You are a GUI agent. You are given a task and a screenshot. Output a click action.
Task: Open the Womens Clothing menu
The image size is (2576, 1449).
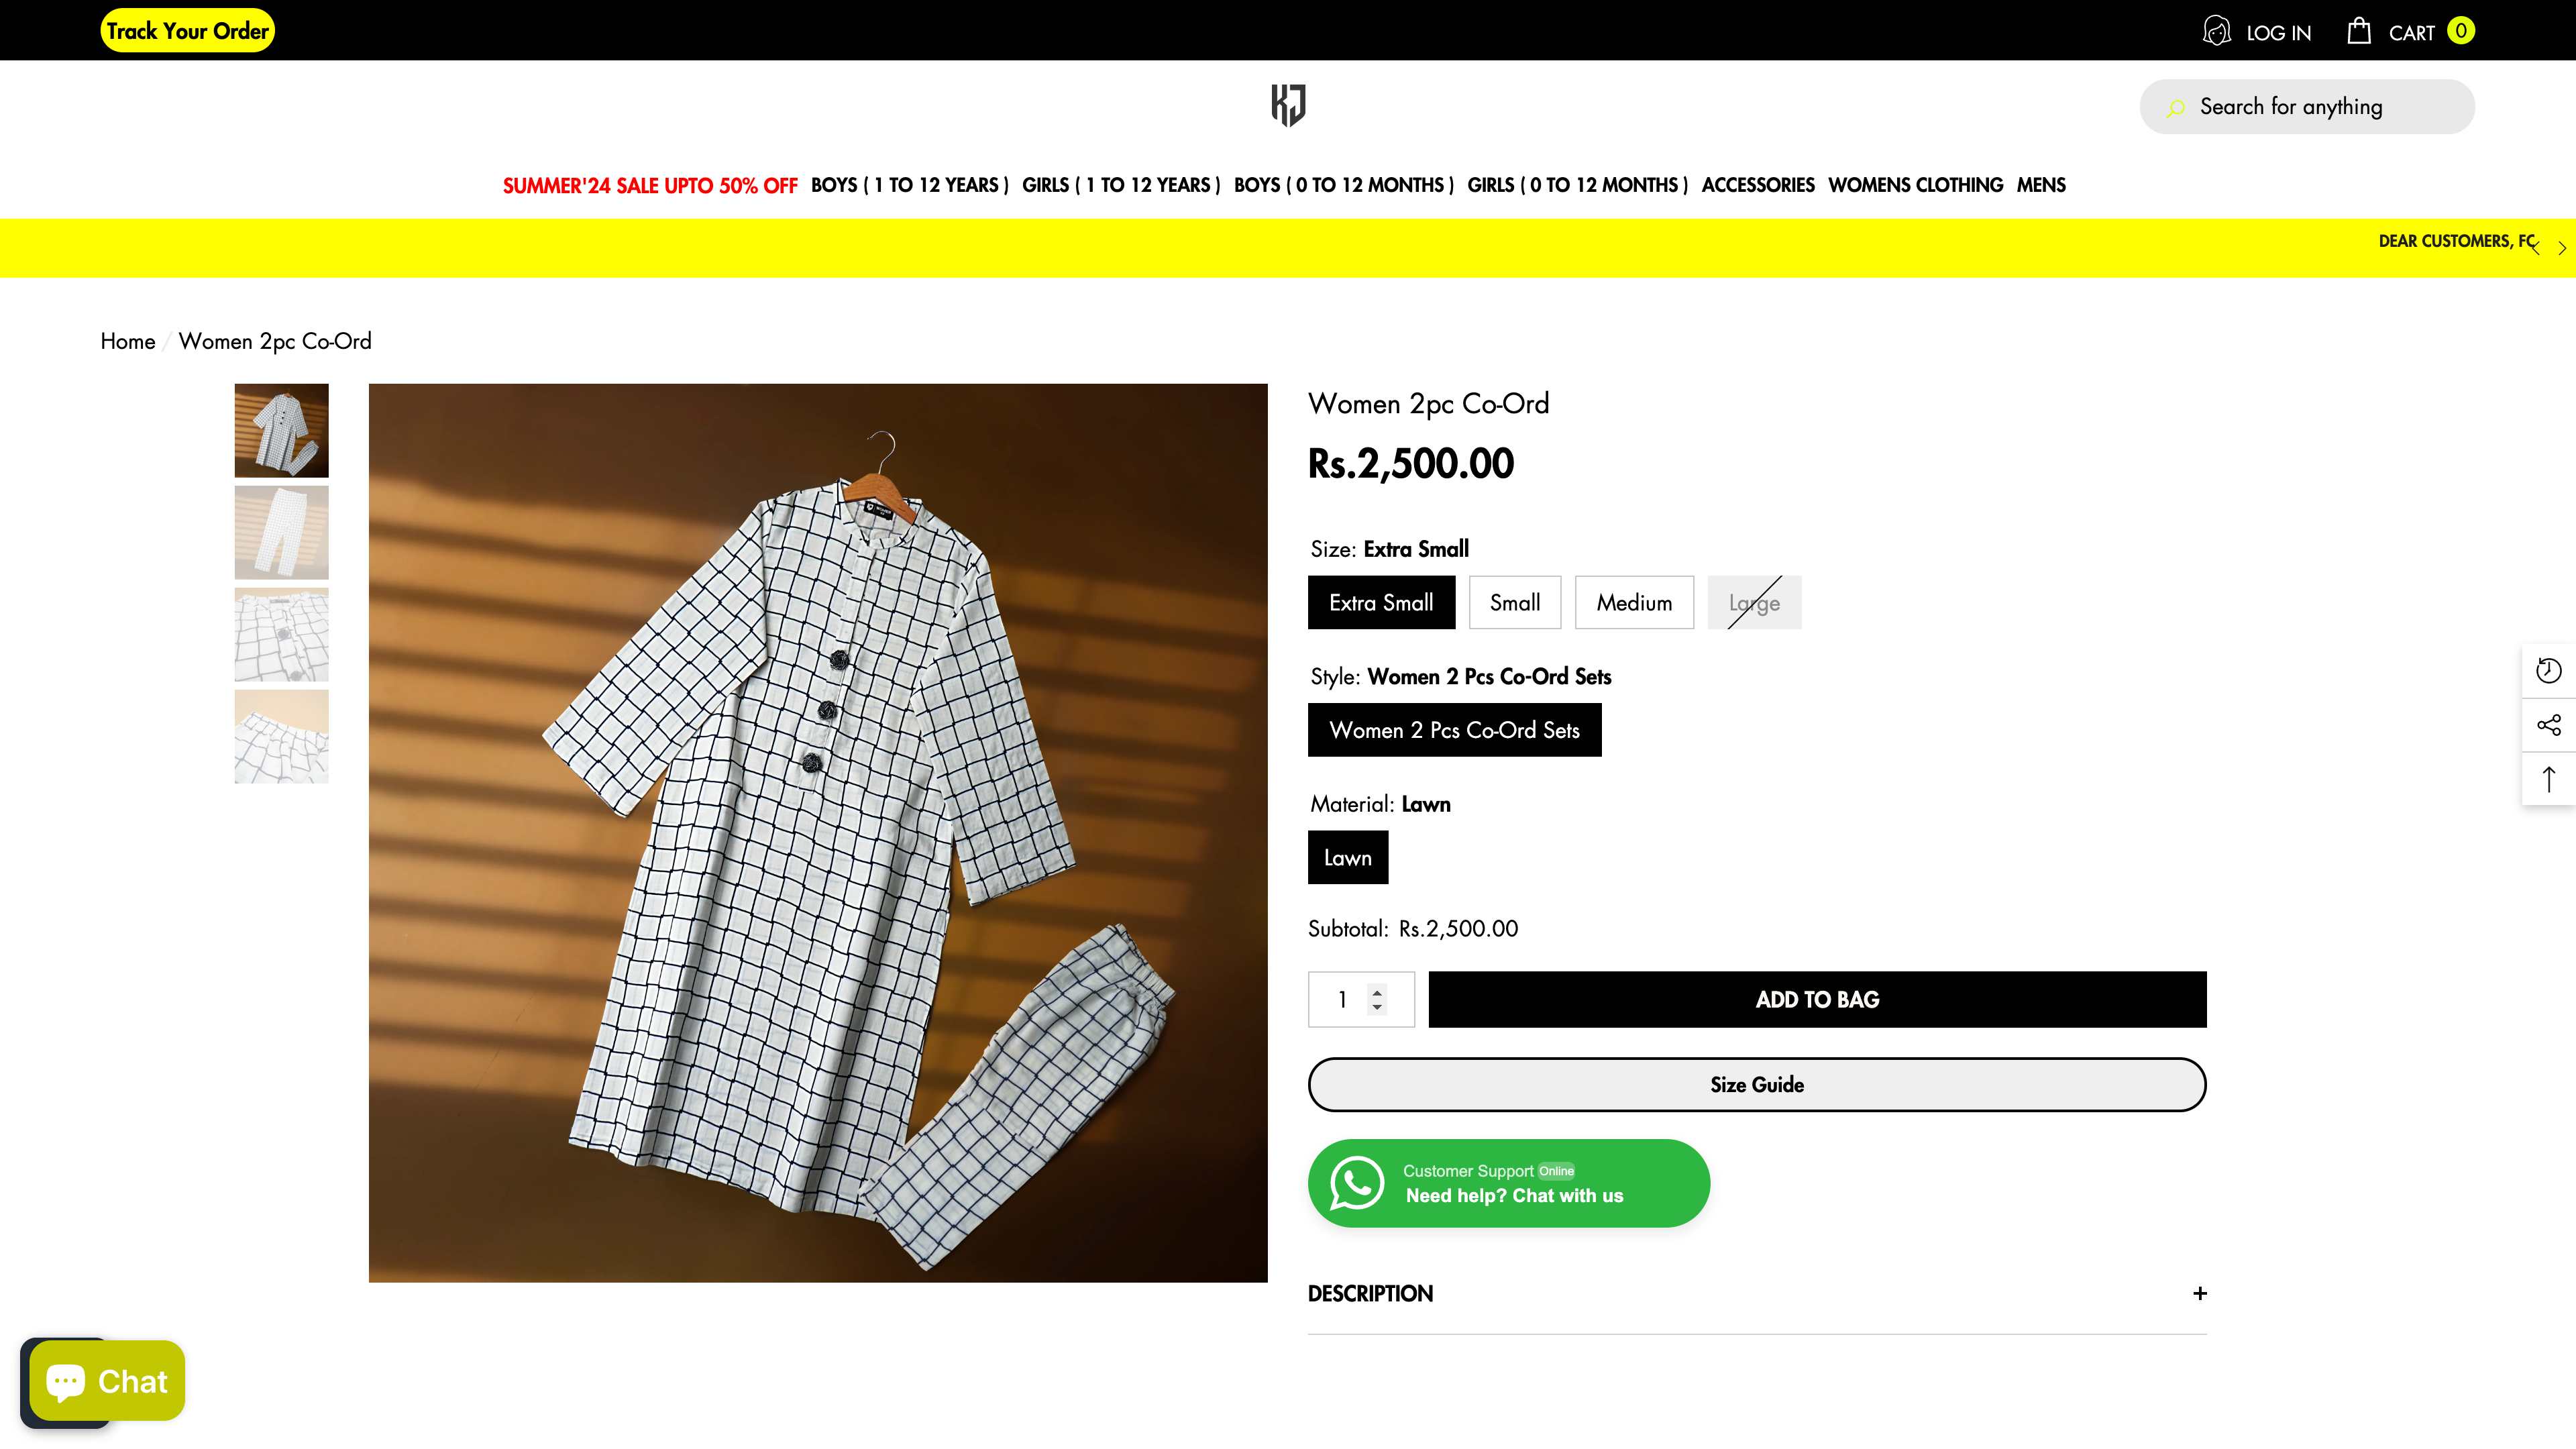(x=1915, y=185)
